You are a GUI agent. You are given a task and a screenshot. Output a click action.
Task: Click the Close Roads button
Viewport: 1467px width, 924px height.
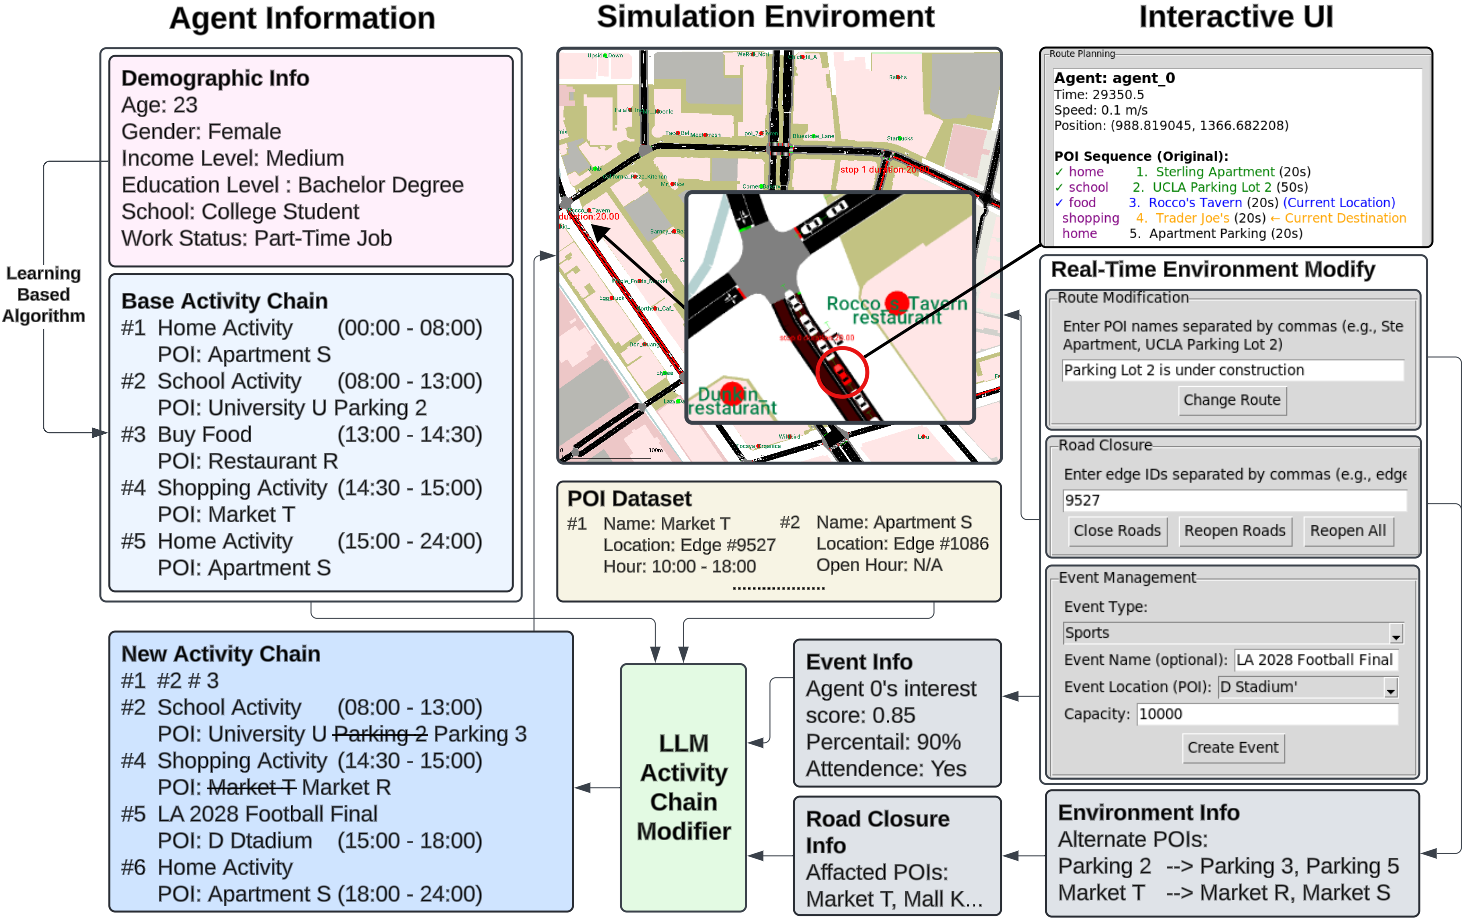pyautogui.click(x=1117, y=531)
